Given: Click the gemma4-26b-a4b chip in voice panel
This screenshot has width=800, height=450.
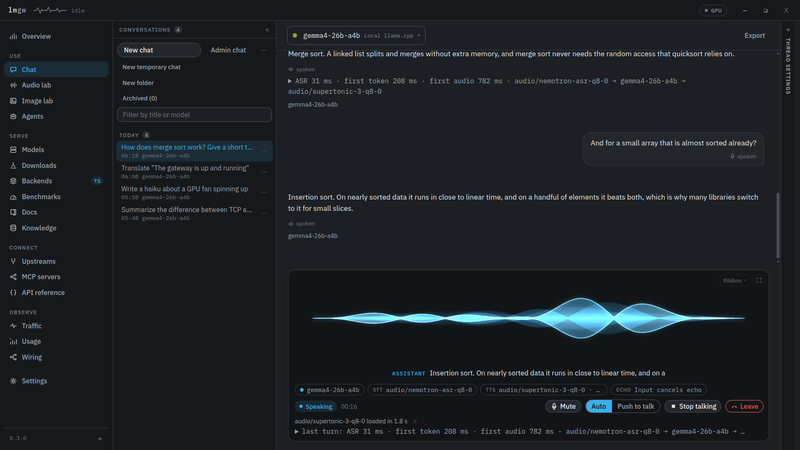Looking at the screenshot, I should click(x=330, y=390).
